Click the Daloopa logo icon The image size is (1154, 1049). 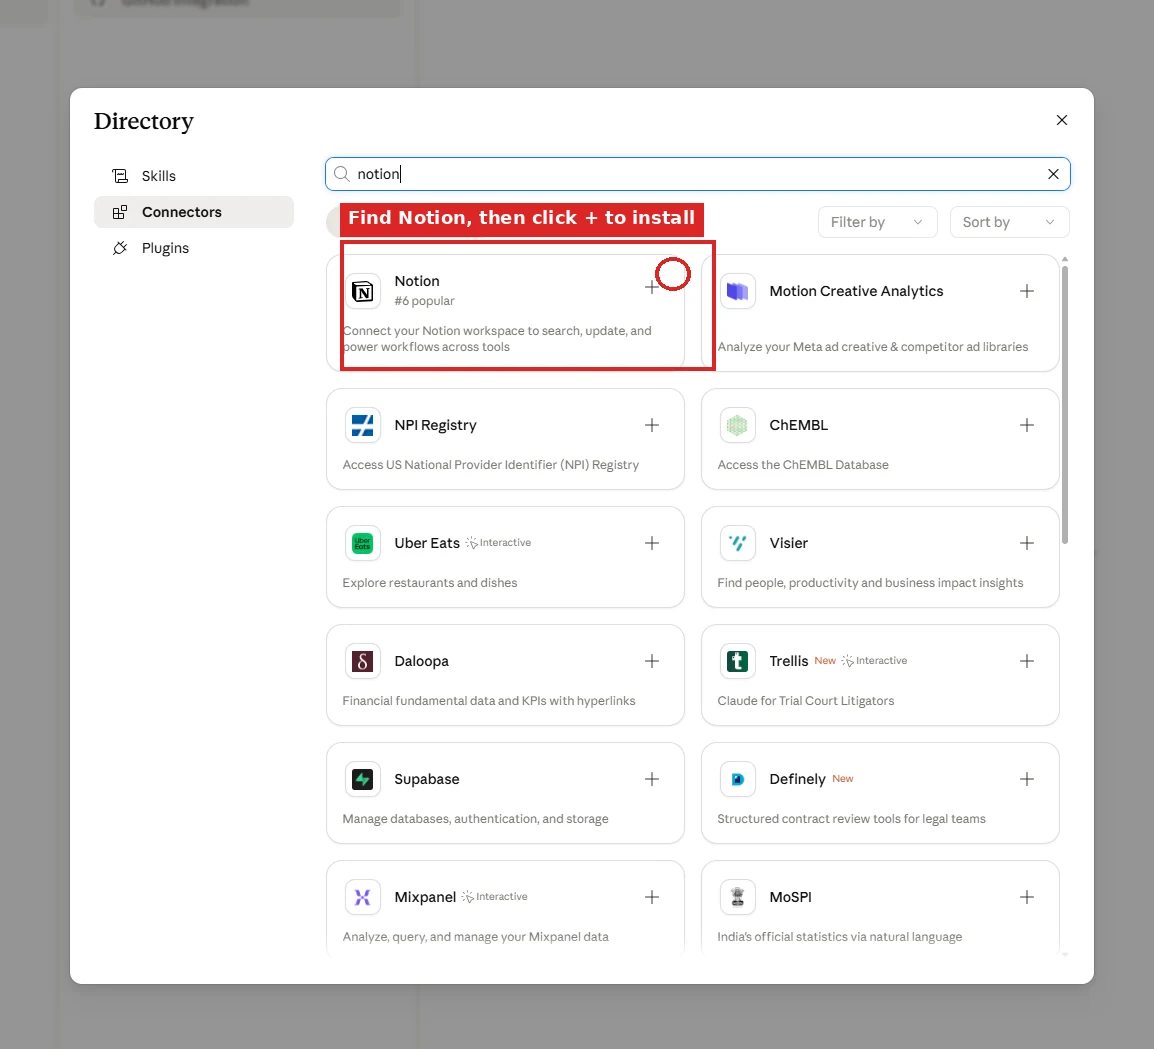pos(363,661)
